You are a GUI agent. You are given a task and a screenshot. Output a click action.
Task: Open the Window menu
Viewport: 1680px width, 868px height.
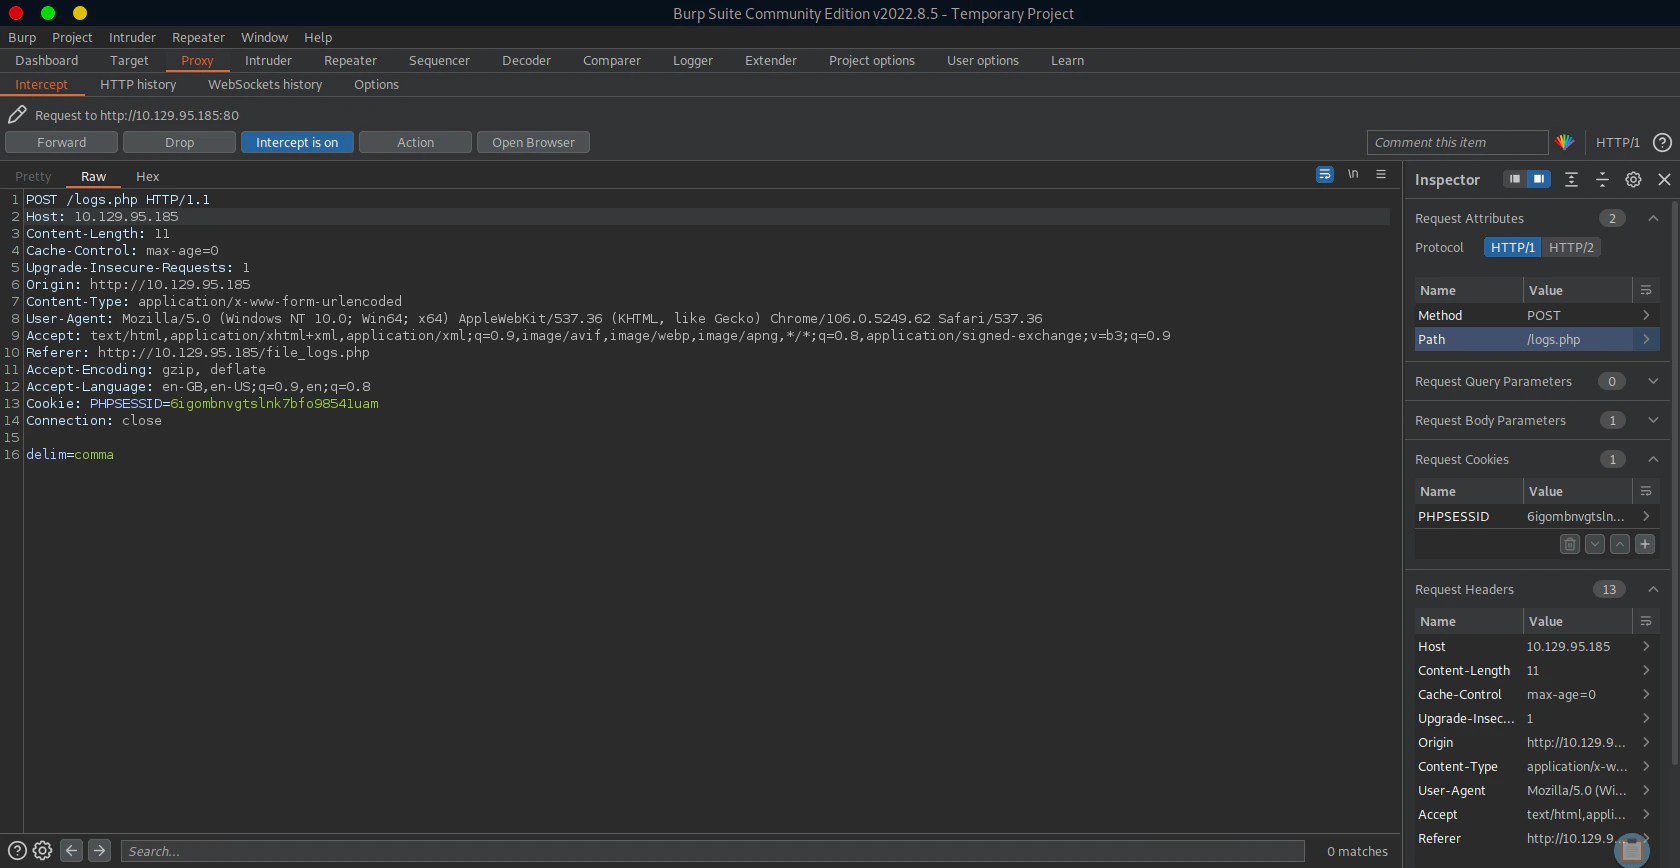tap(264, 37)
